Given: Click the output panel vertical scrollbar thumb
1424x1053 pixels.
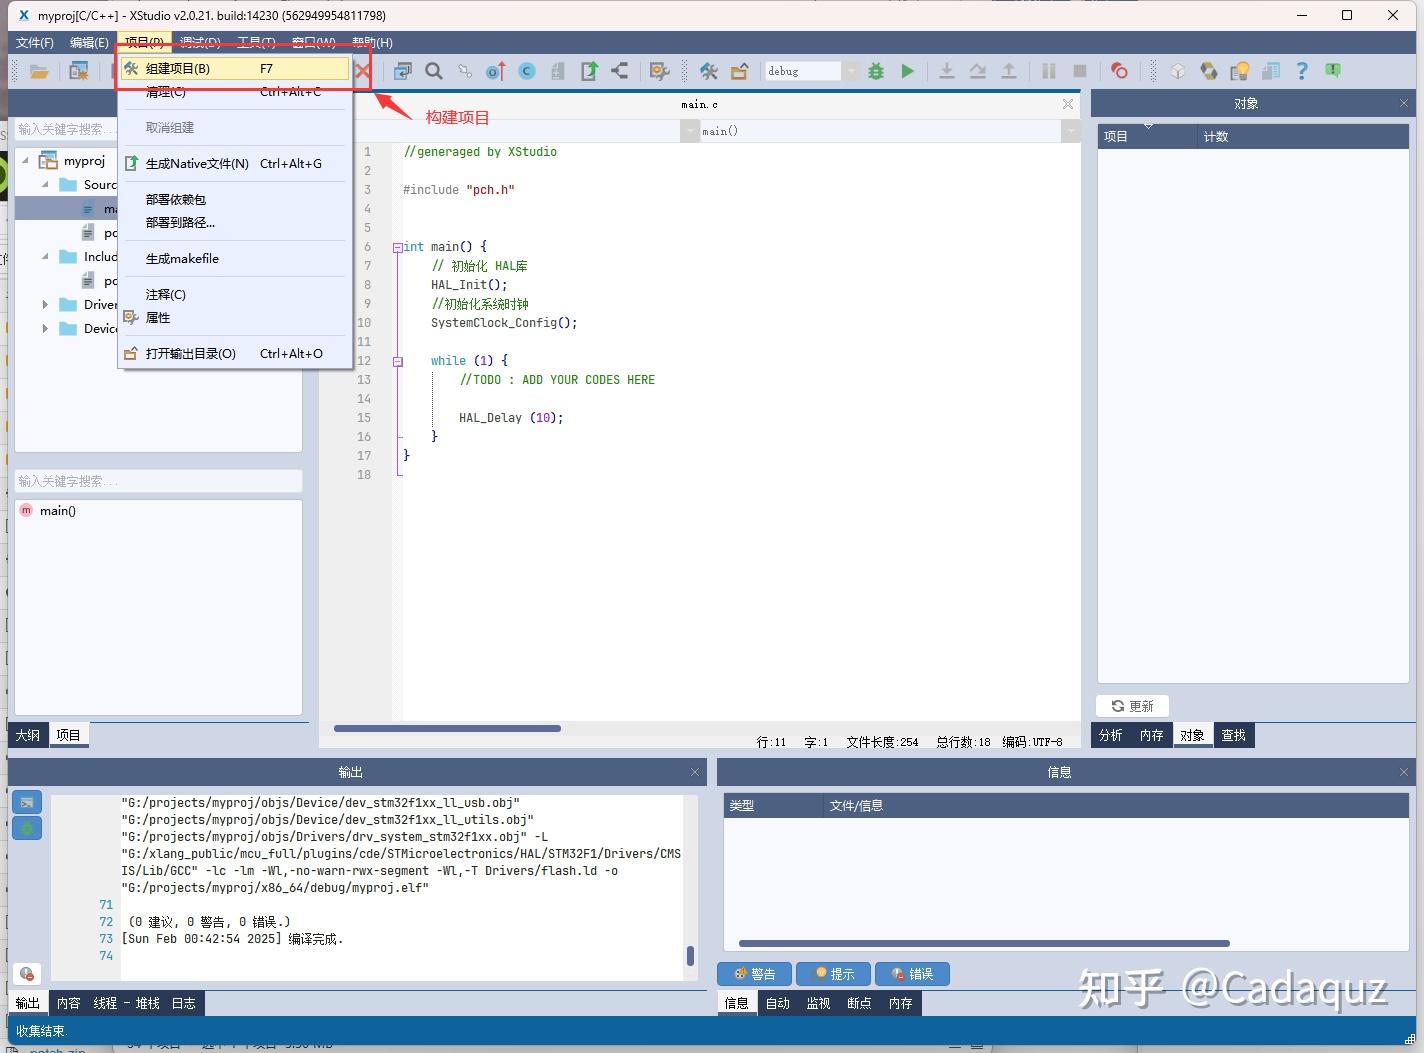Looking at the screenshot, I should click(690, 956).
